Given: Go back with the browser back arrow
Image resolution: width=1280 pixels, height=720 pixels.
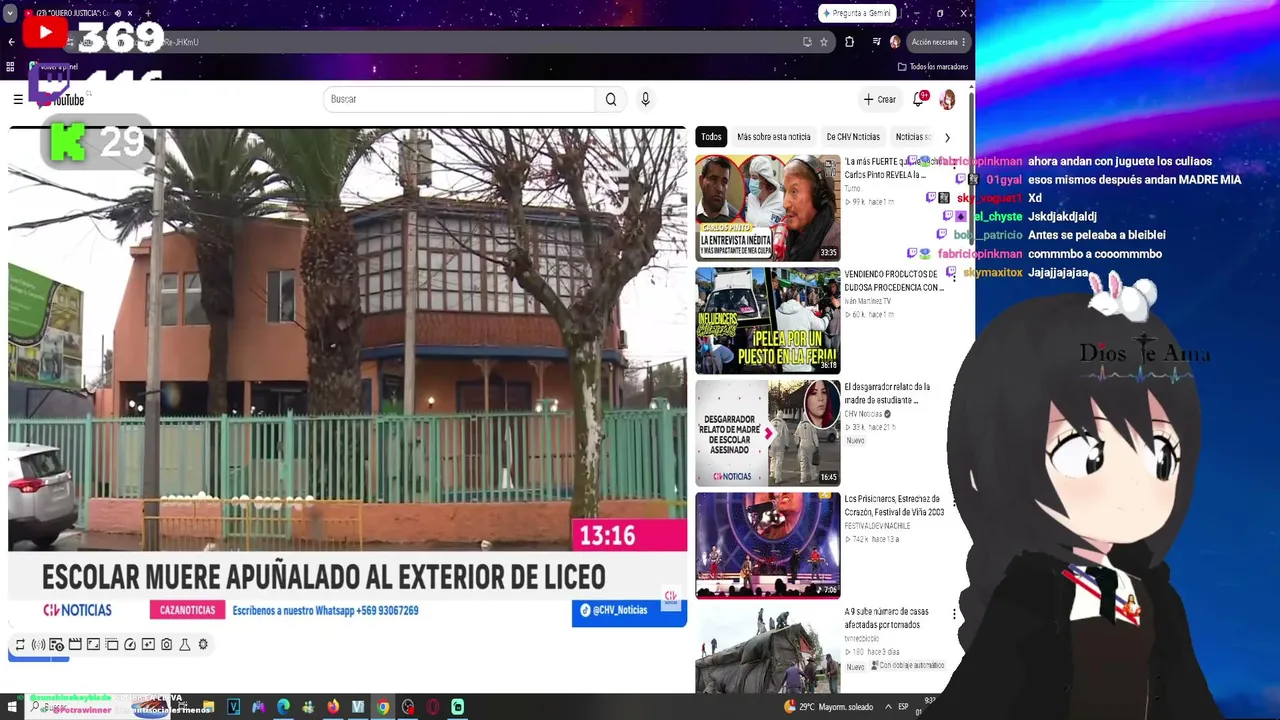Looking at the screenshot, I should click(11, 42).
